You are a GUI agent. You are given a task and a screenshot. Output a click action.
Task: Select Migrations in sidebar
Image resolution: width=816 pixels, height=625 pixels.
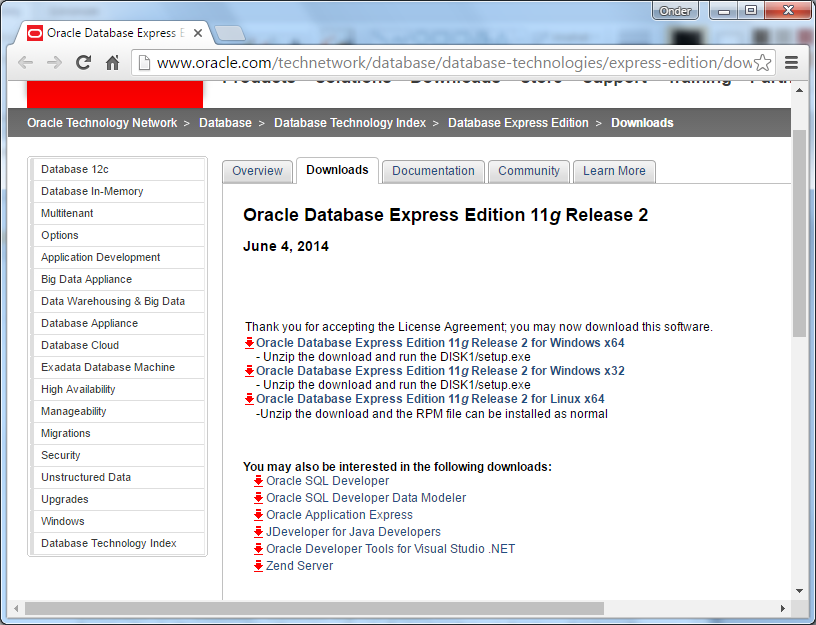click(x=119, y=433)
